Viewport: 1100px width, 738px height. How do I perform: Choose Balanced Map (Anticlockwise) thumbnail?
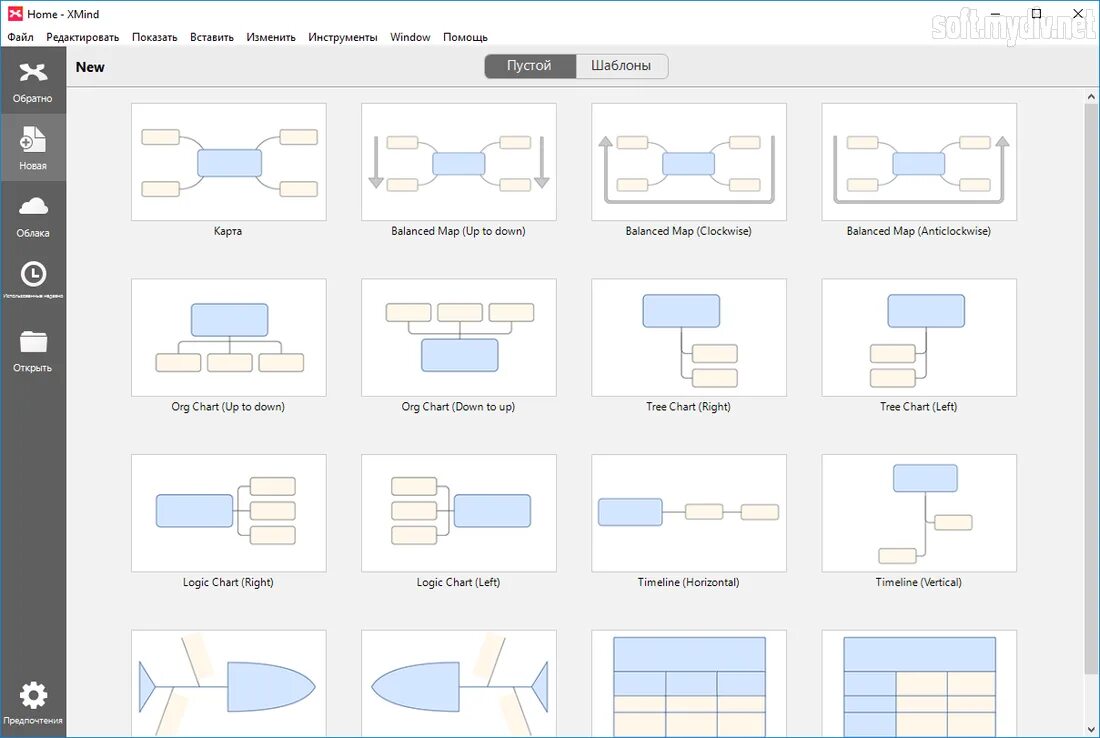point(919,162)
